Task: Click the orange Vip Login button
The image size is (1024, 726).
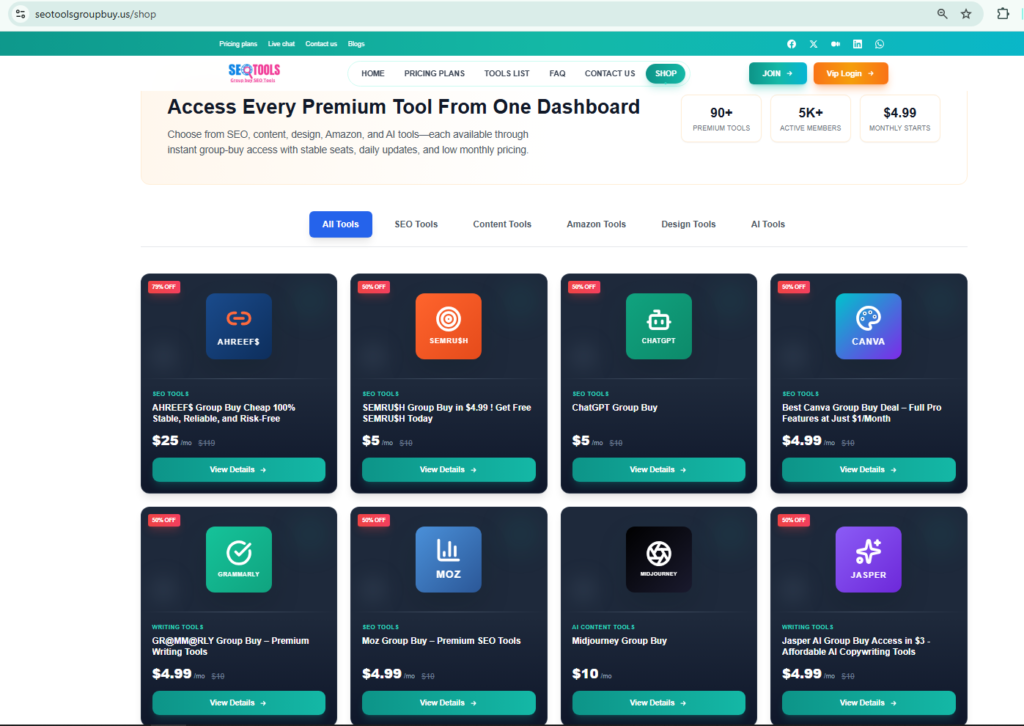Action: 850,73
